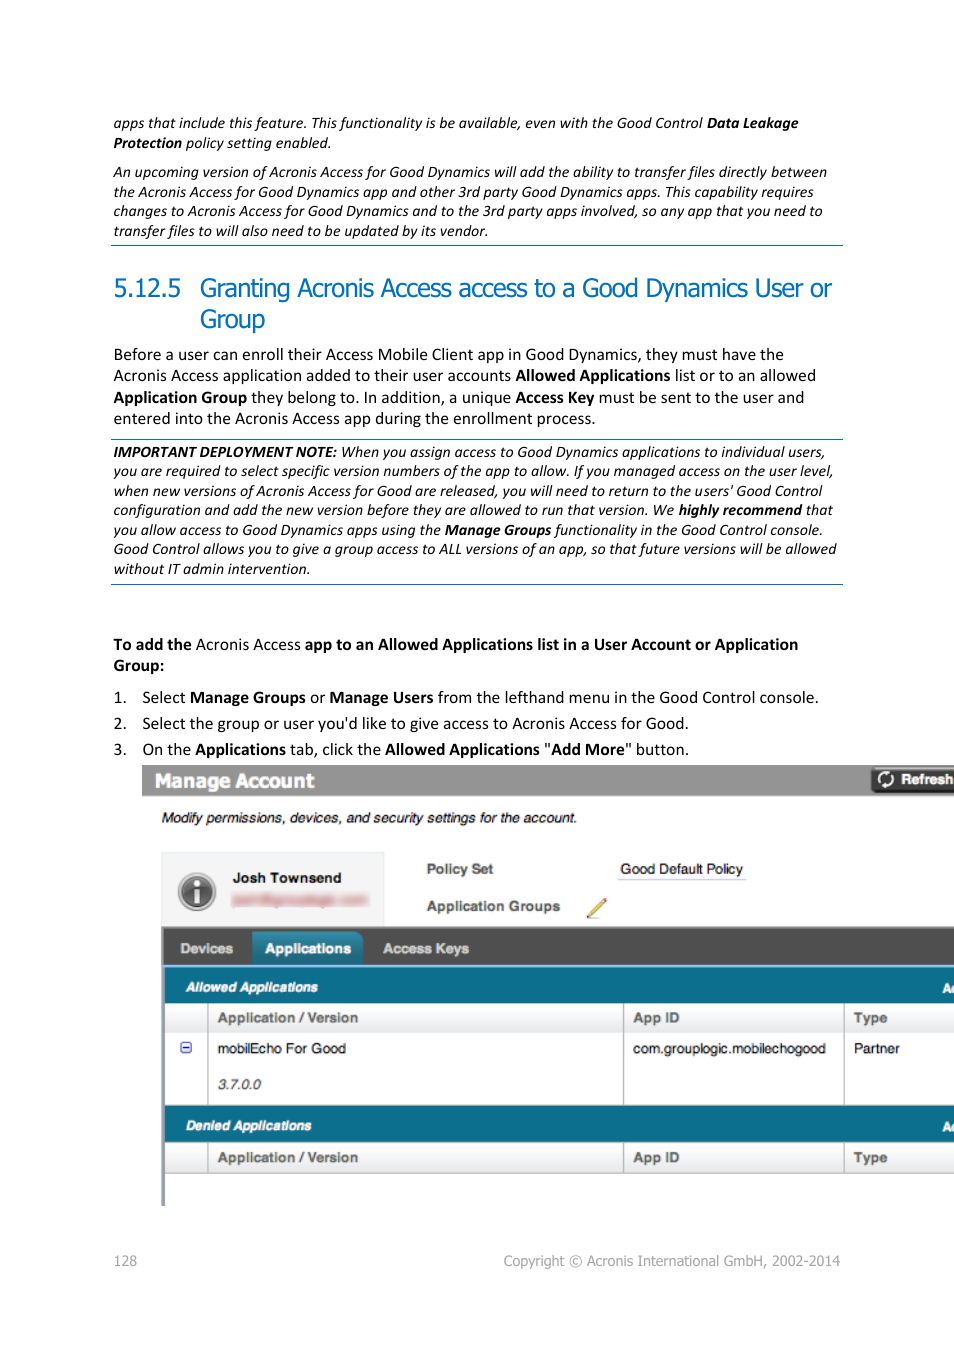Click the info icon beside Josh Townsend
This screenshot has height=1349, width=954.
click(x=197, y=891)
